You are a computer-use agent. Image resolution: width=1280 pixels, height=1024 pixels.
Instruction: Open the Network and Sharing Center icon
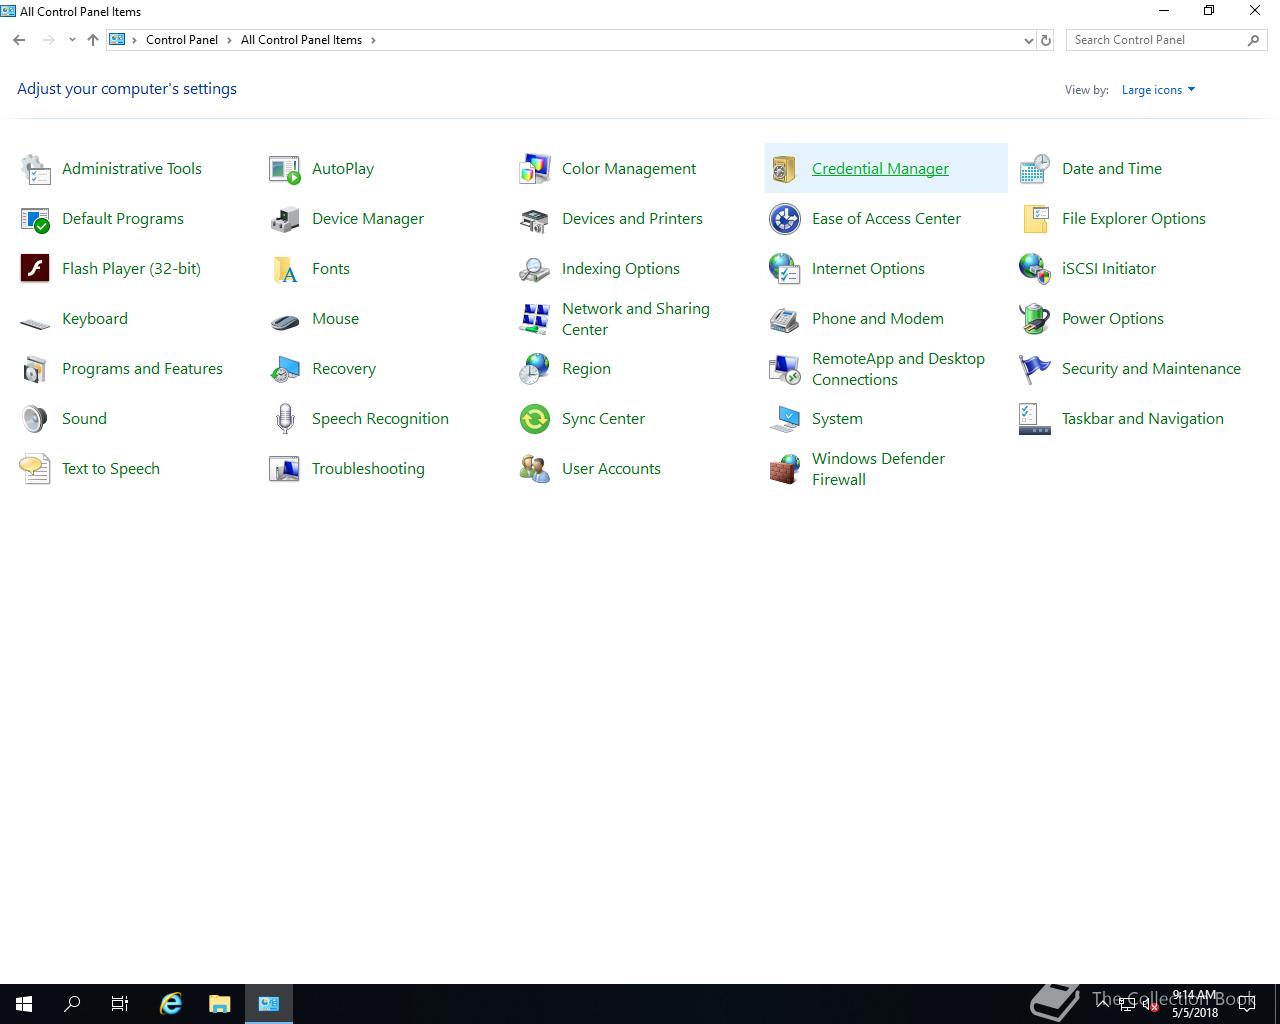(535, 319)
